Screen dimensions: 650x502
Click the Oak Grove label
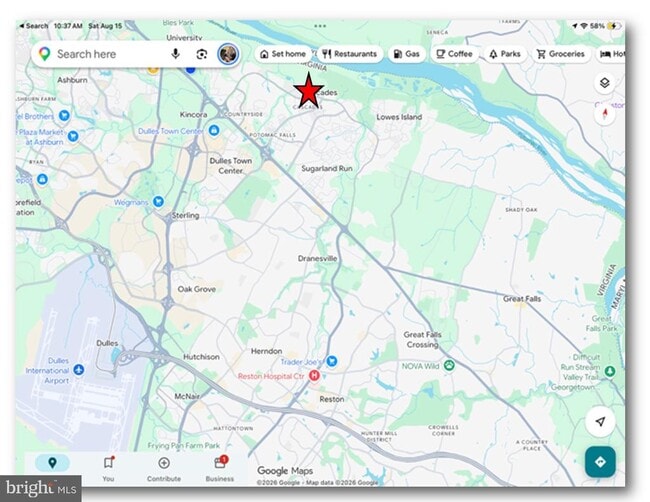coord(196,289)
